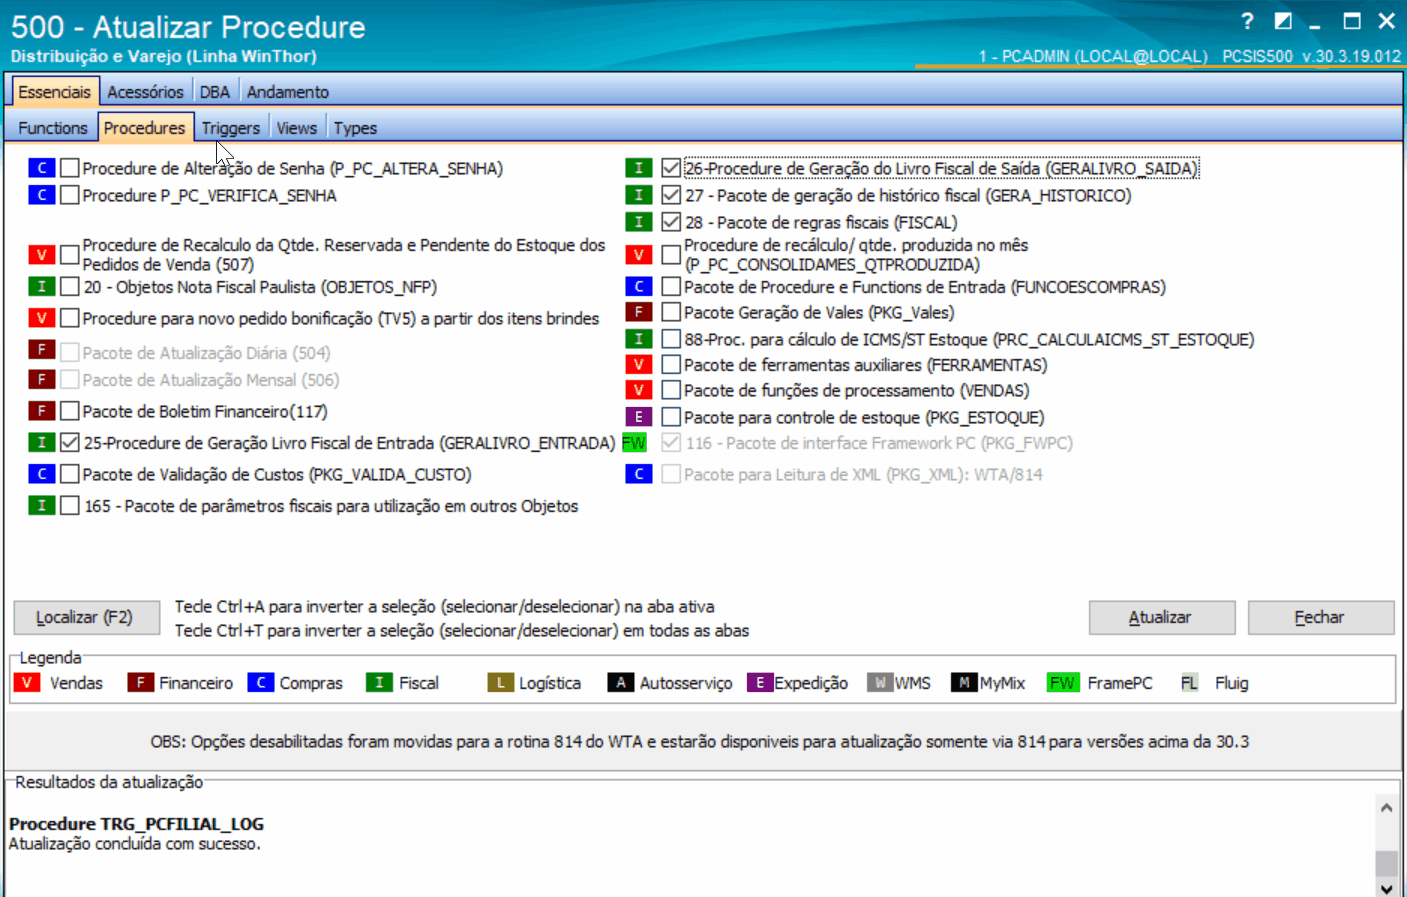Click the Compras legend icon

[261, 683]
